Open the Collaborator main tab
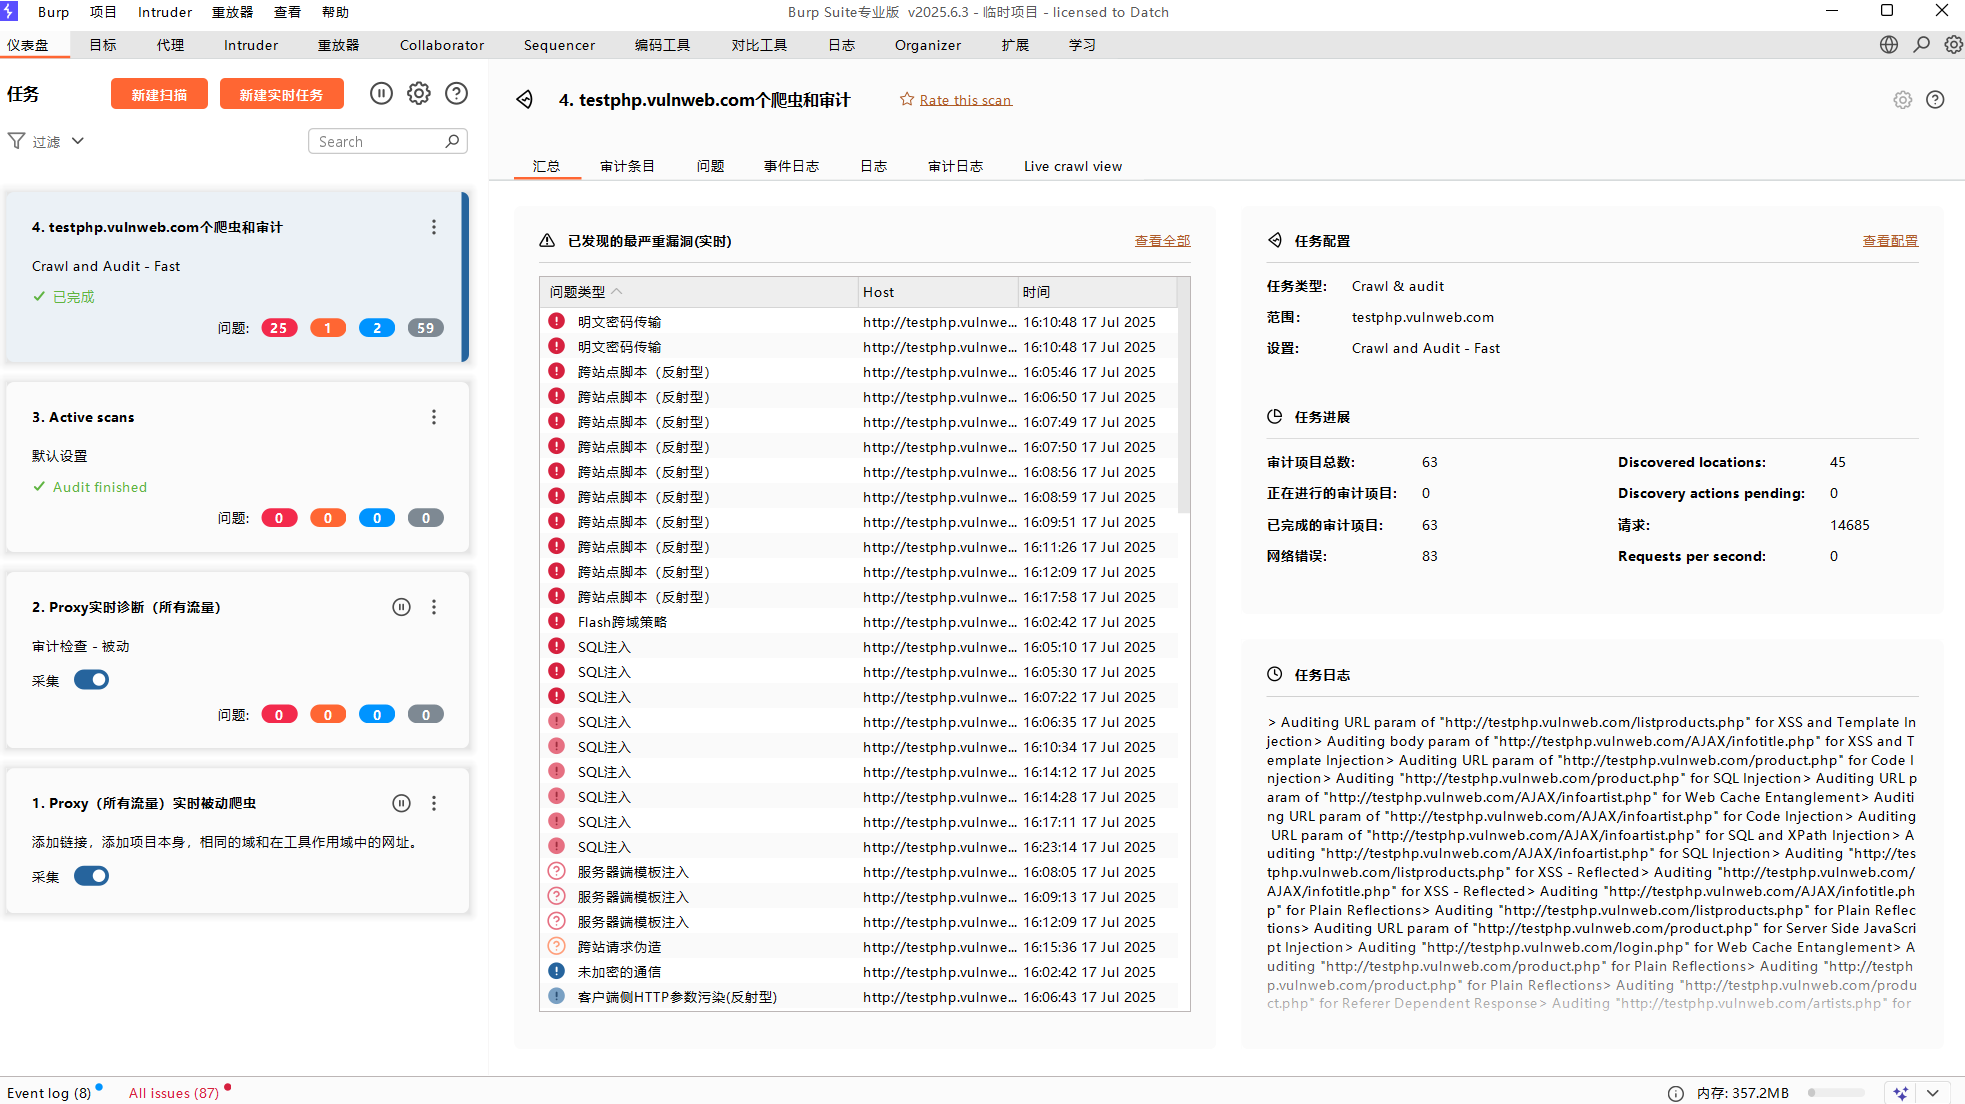This screenshot has width=1965, height=1104. [x=441, y=45]
